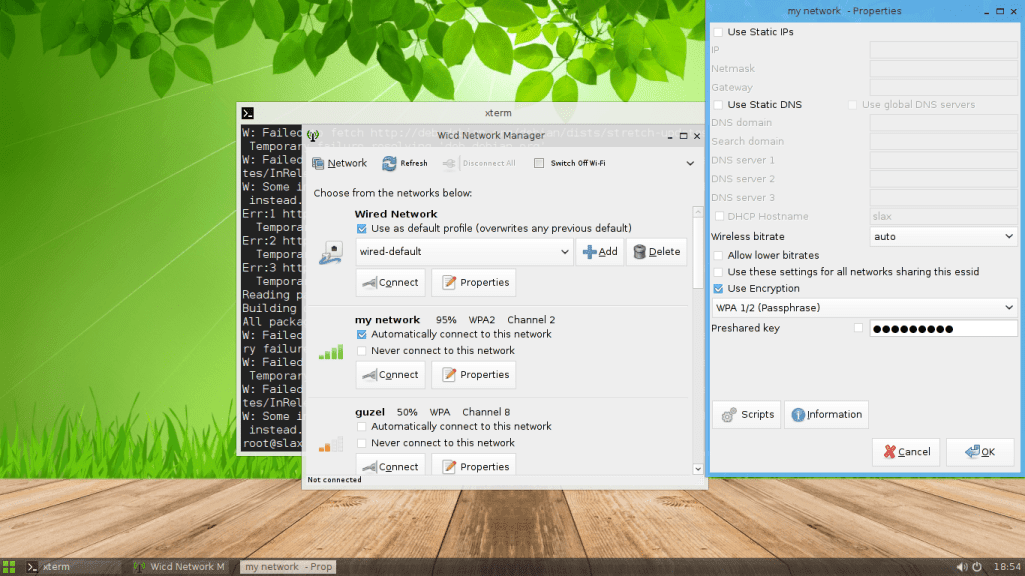Open Properties of my network
This screenshot has width=1025, height=576.
pos(475,375)
